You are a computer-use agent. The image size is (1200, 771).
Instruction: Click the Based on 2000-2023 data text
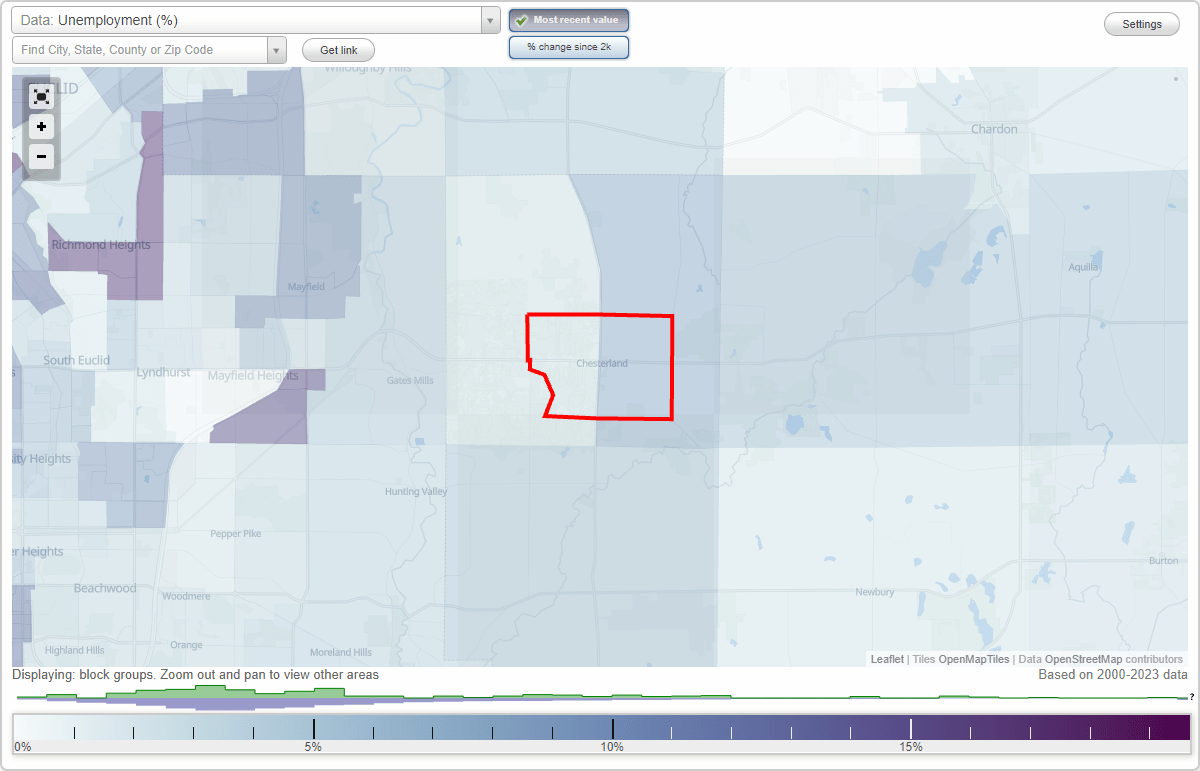(1113, 675)
